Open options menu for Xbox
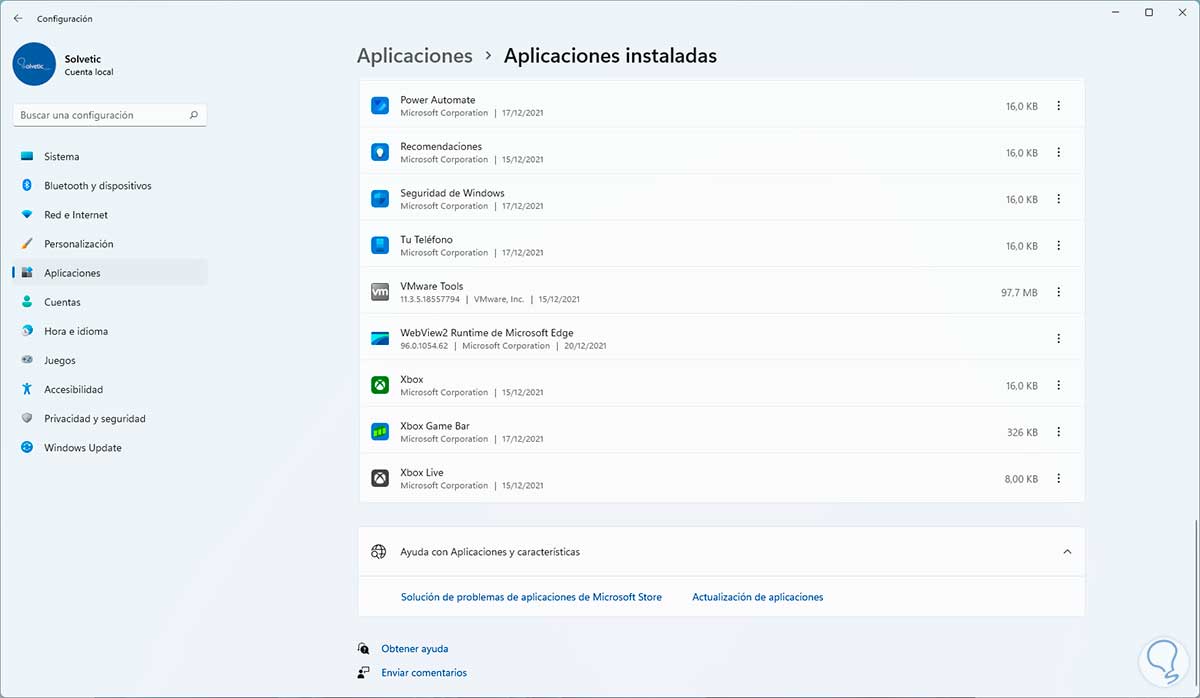This screenshot has height=698, width=1200. (x=1059, y=385)
